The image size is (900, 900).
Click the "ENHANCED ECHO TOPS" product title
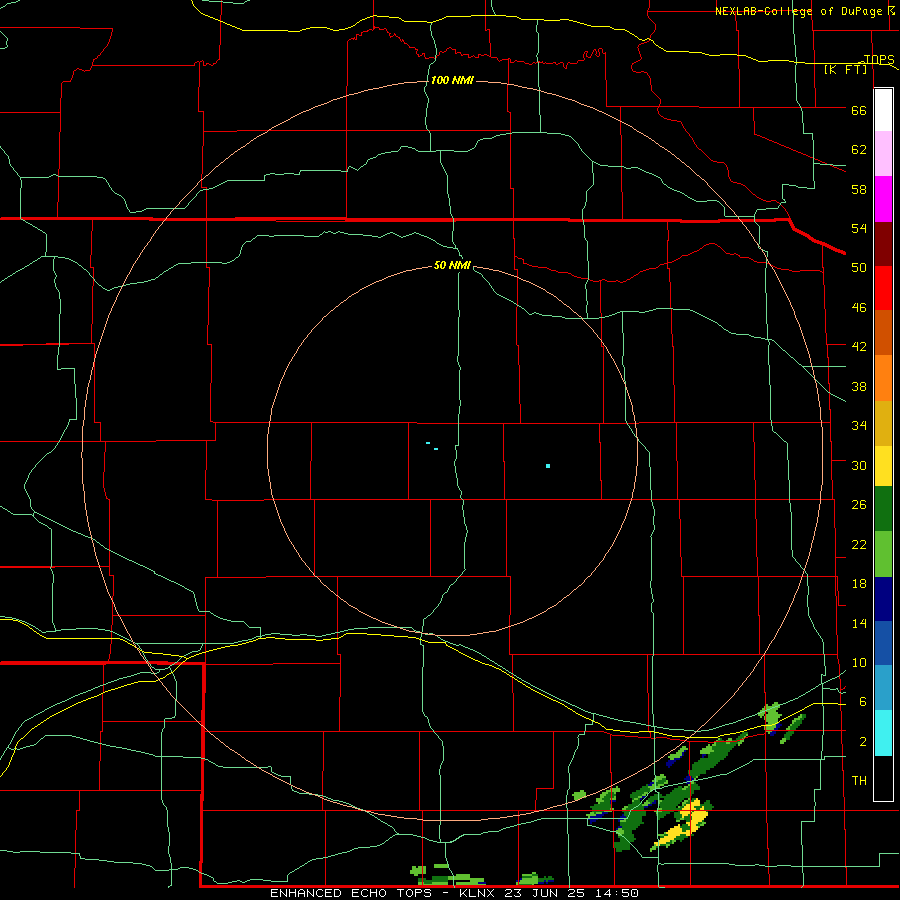(351, 893)
